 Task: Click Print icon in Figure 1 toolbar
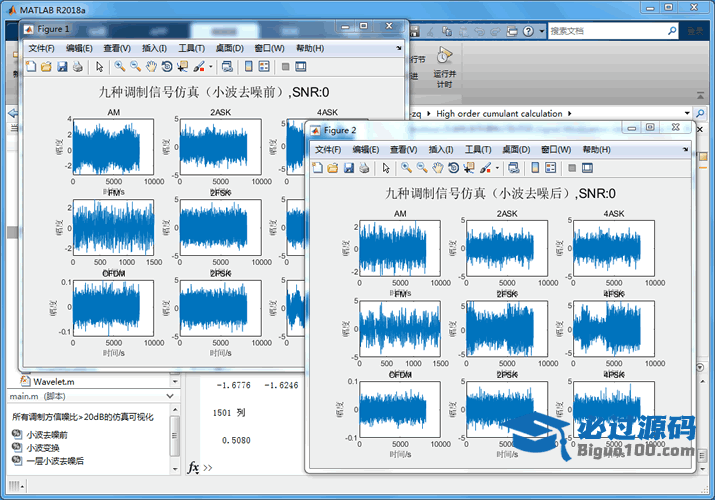point(77,67)
